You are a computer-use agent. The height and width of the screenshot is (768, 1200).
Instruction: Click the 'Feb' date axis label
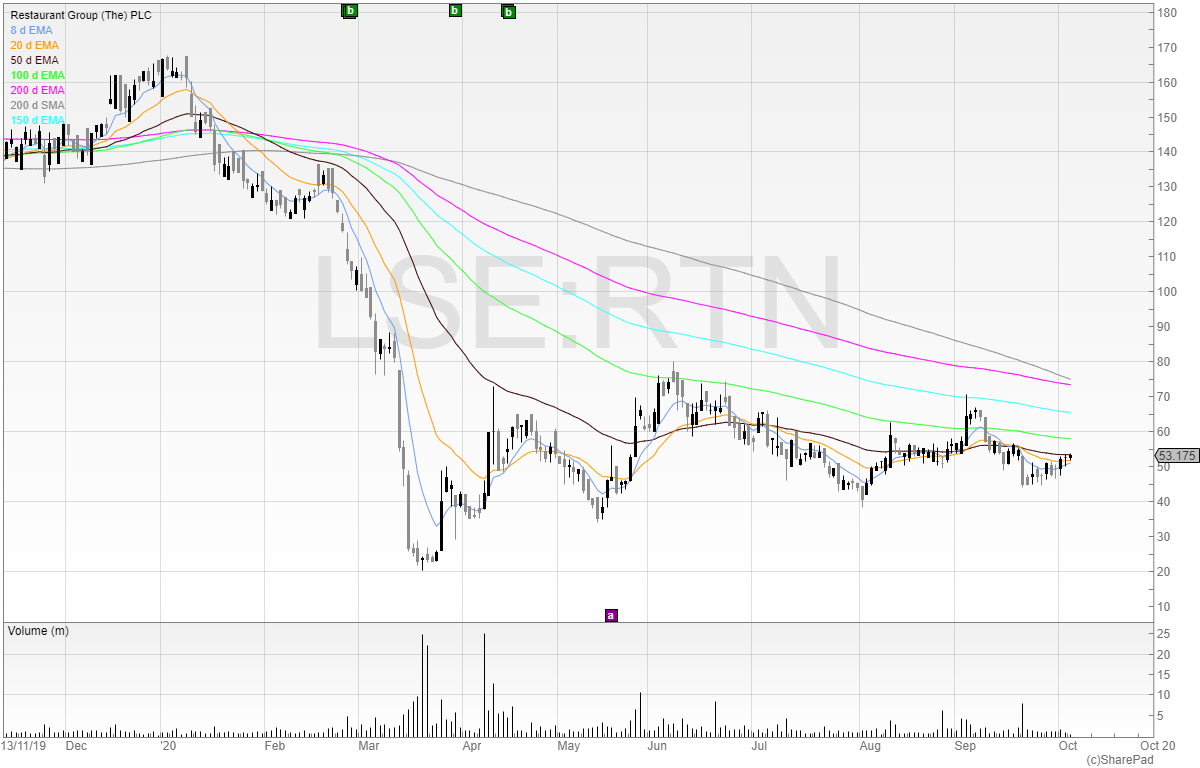click(275, 745)
